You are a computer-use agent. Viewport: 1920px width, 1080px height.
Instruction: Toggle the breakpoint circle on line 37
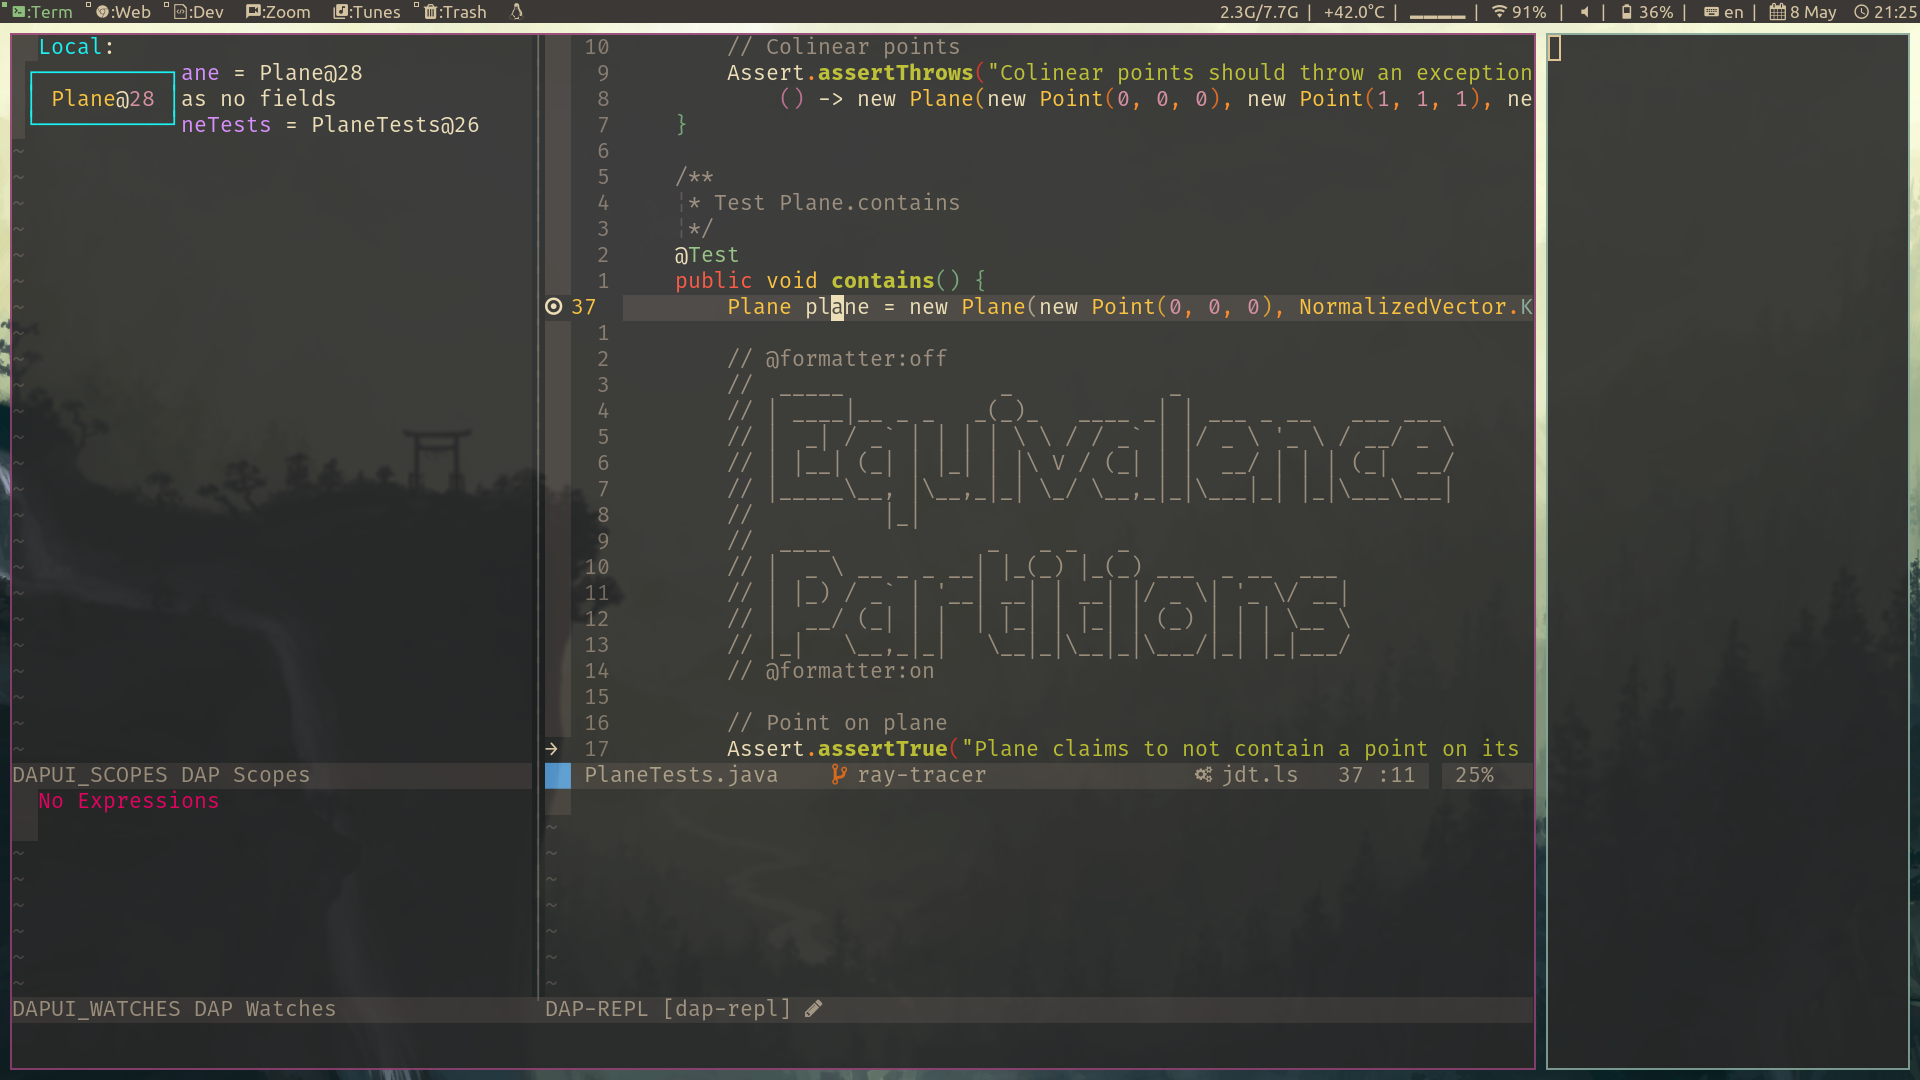553,306
